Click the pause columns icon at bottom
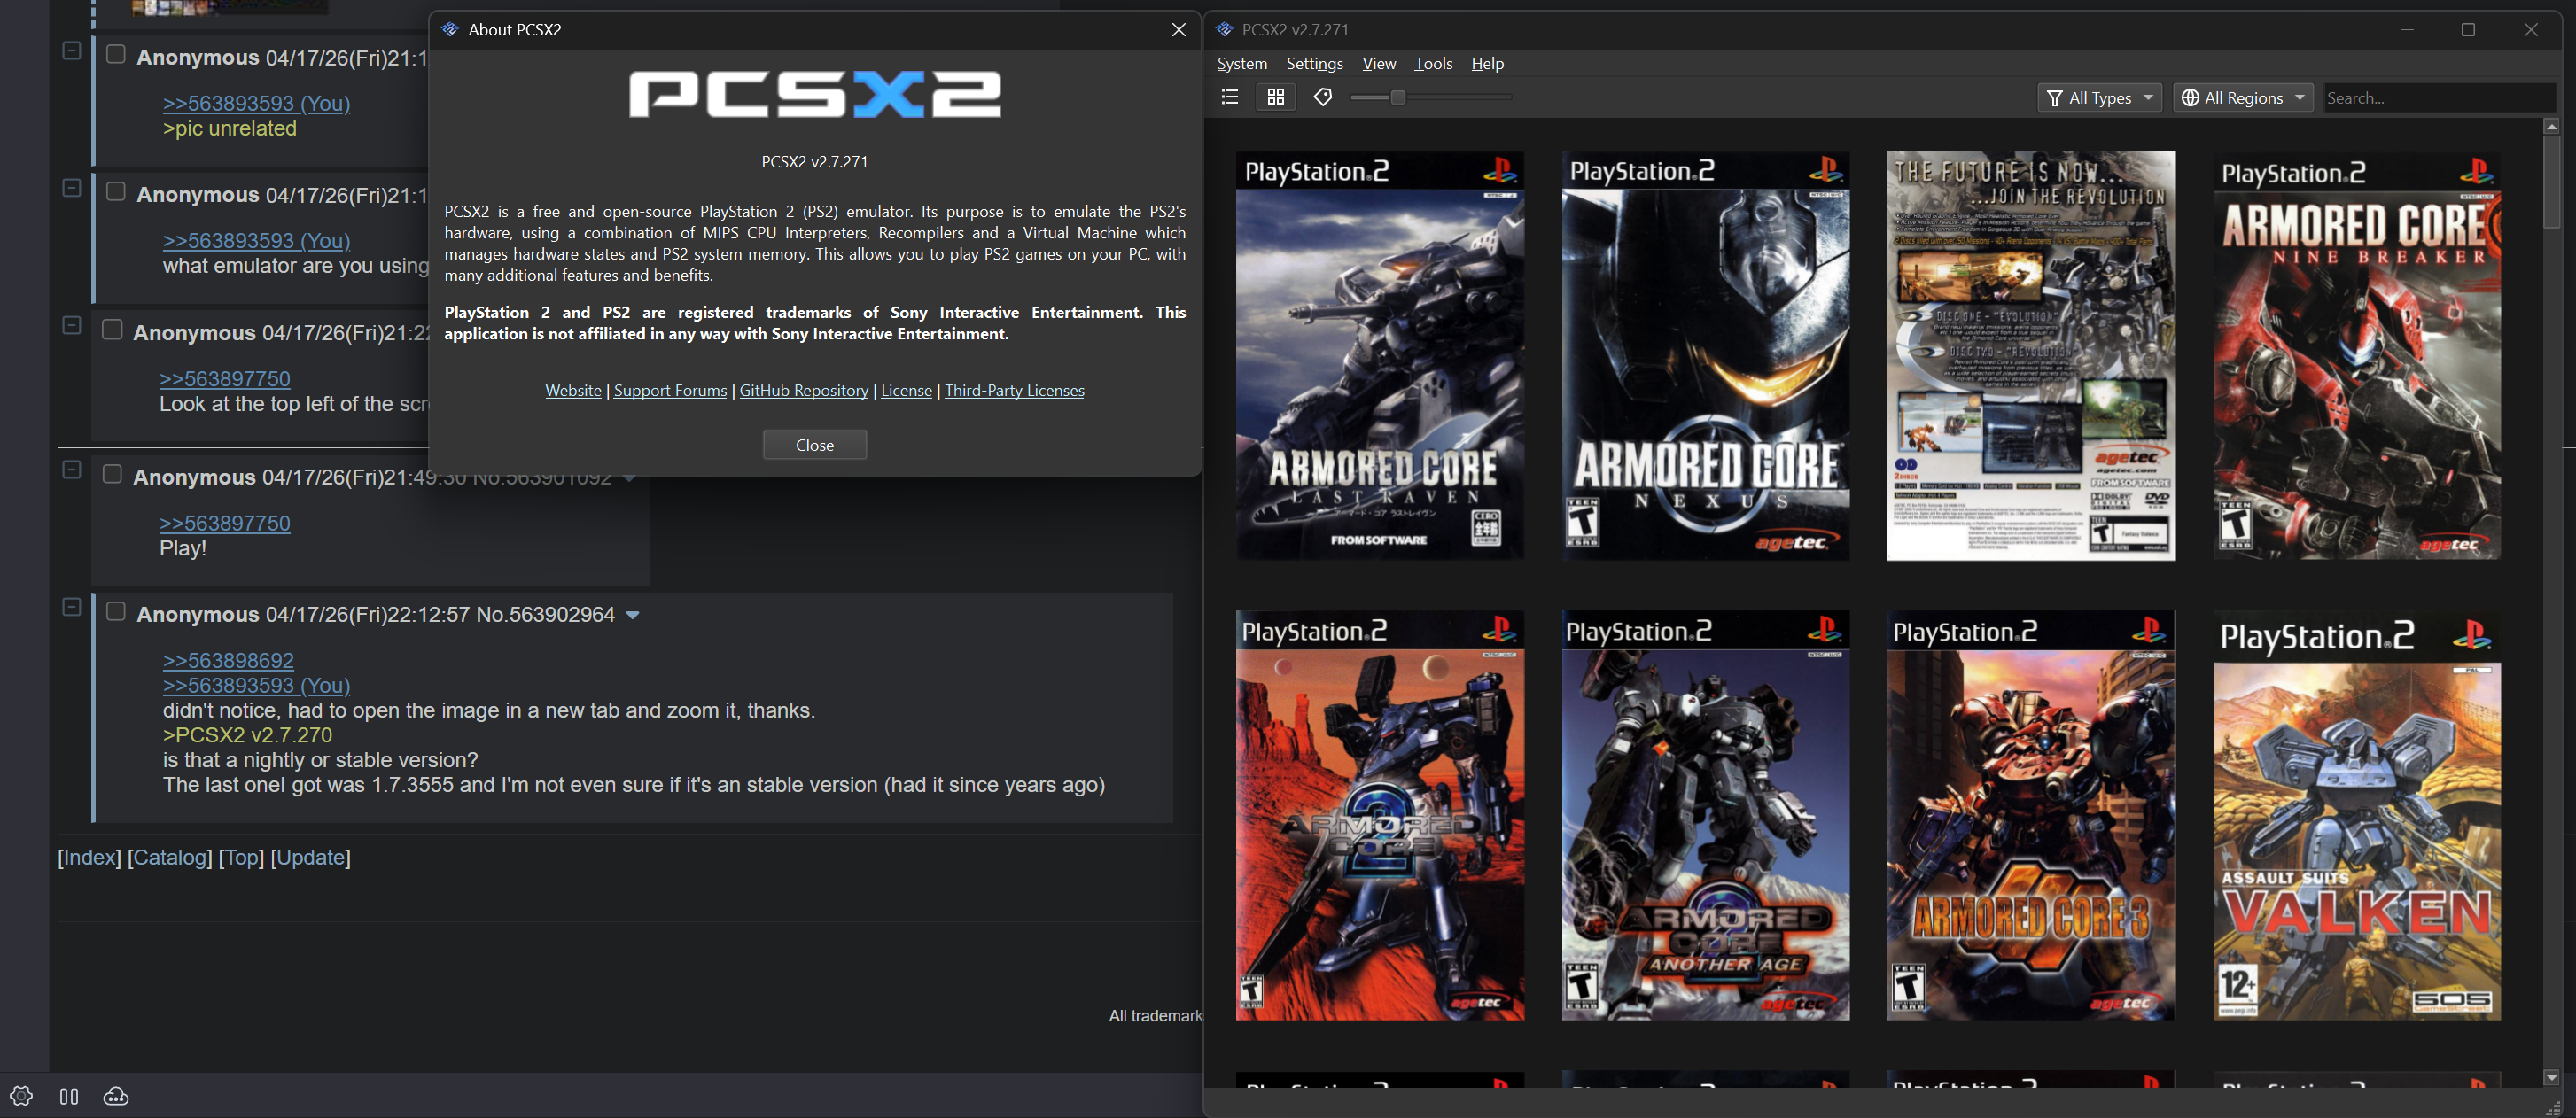 pyautogui.click(x=69, y=1096)
